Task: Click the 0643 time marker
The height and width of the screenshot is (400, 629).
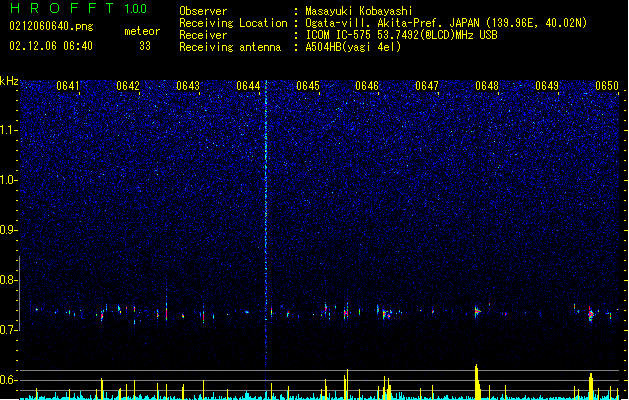Action: click(x=188, y=86)
